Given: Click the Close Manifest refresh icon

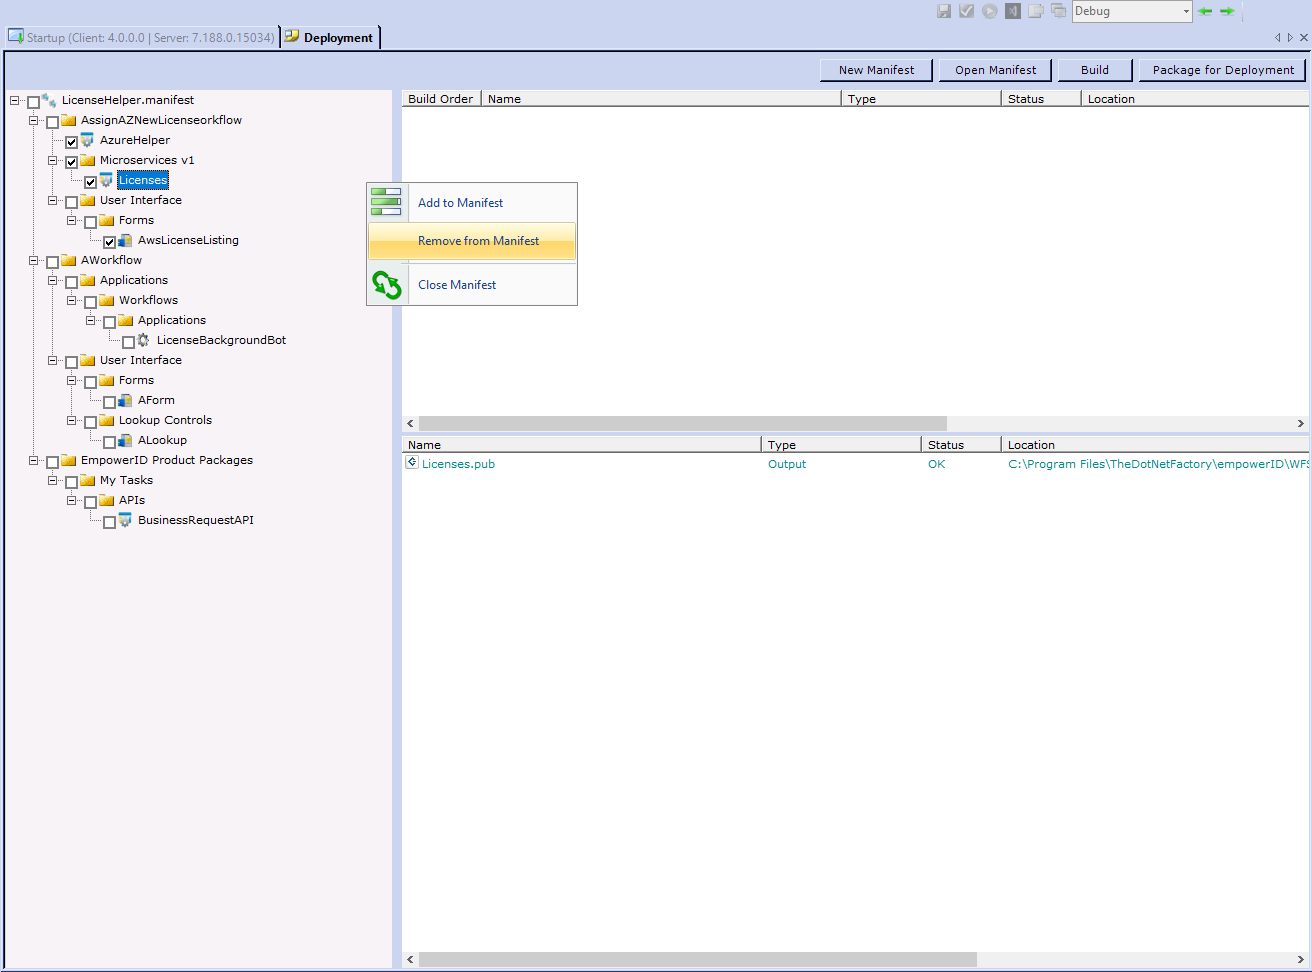Looking at the screenshot, I should click(386, 284).
